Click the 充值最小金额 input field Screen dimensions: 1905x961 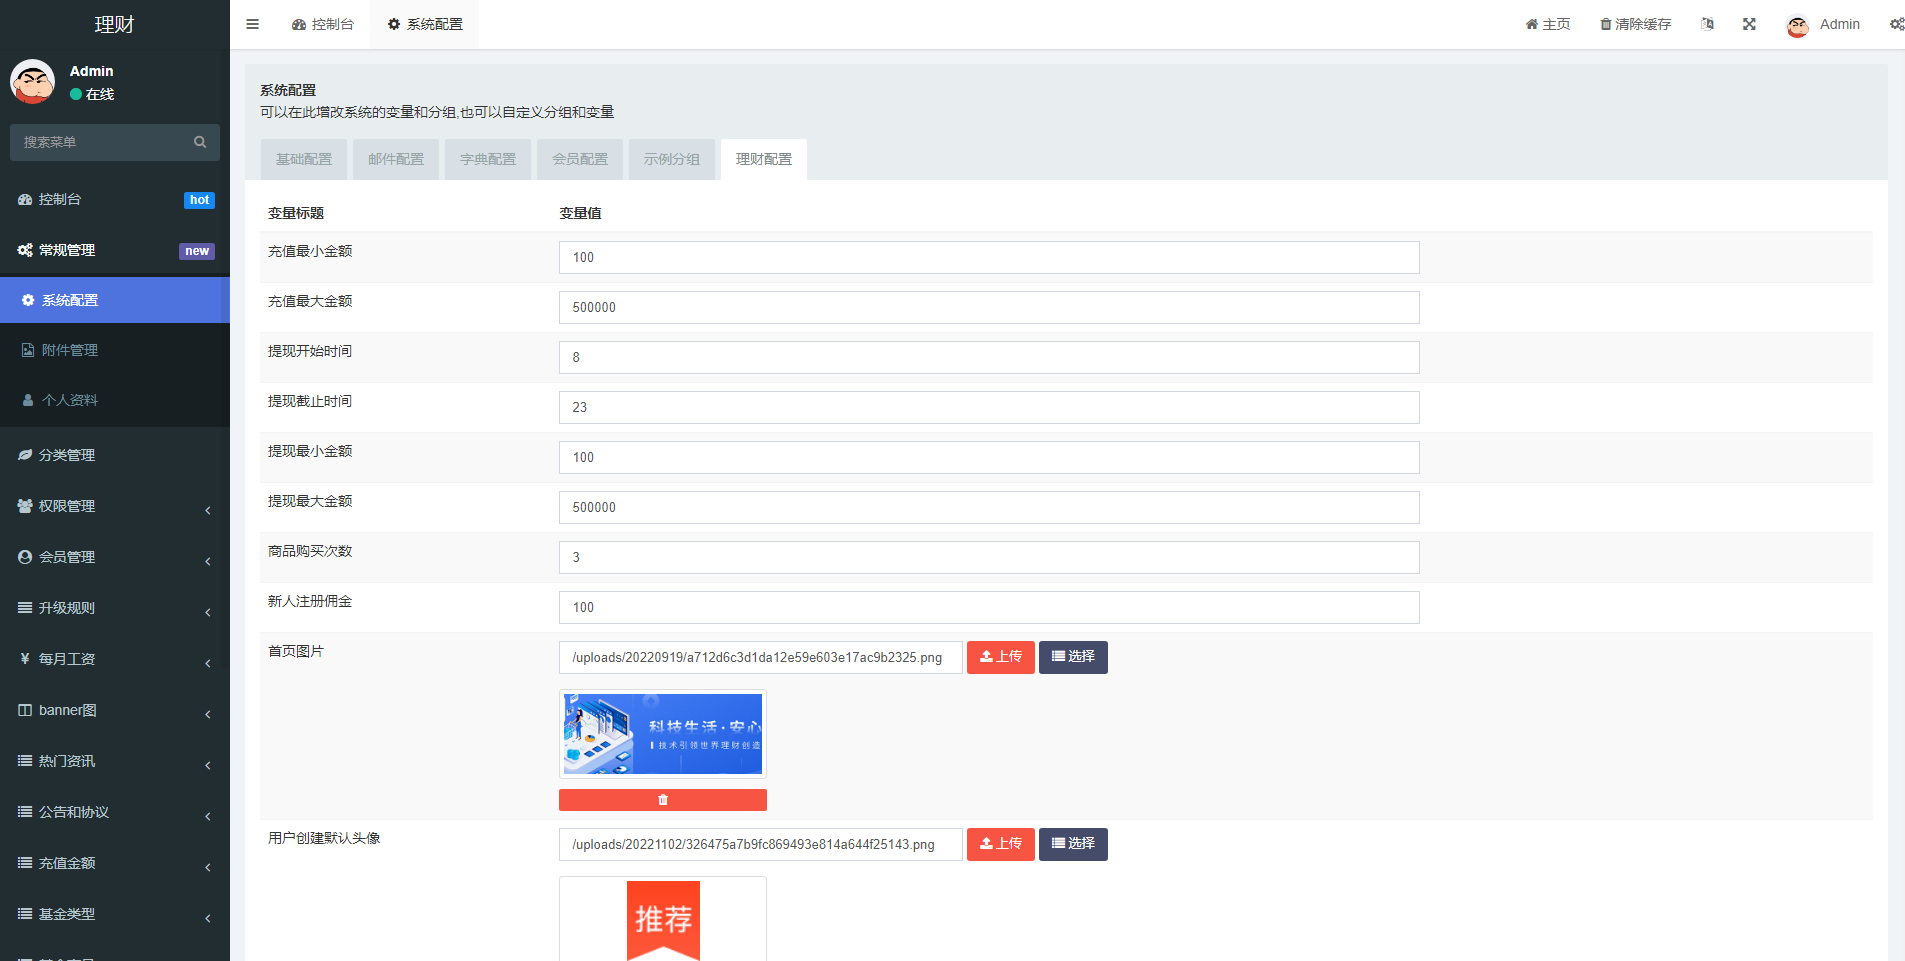988,257
